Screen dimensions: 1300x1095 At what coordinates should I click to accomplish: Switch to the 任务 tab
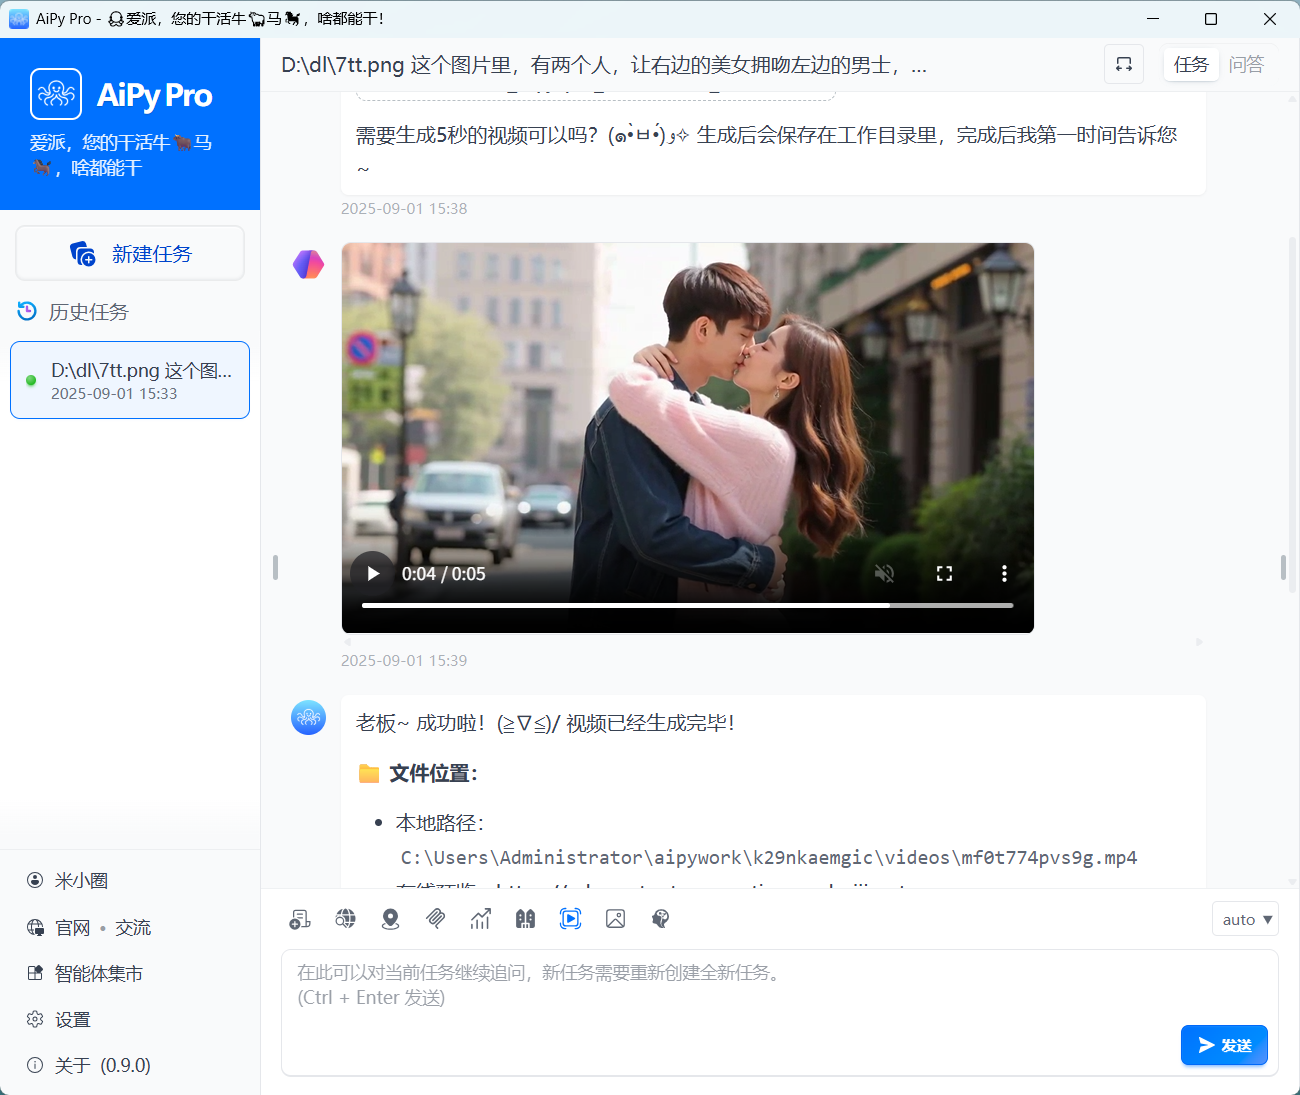click(x=1191, y=65)
